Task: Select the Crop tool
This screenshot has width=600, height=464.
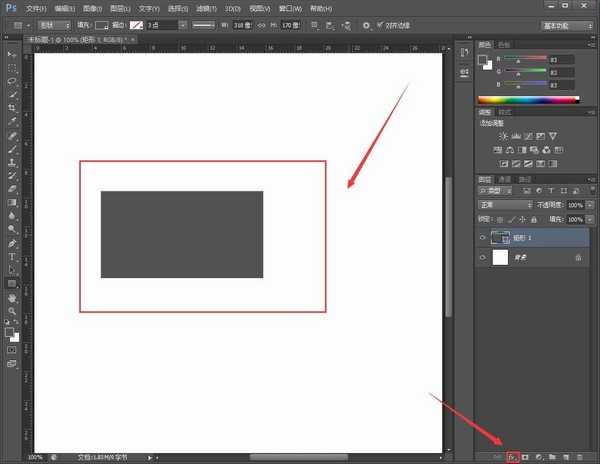Action: click(12, 107)
